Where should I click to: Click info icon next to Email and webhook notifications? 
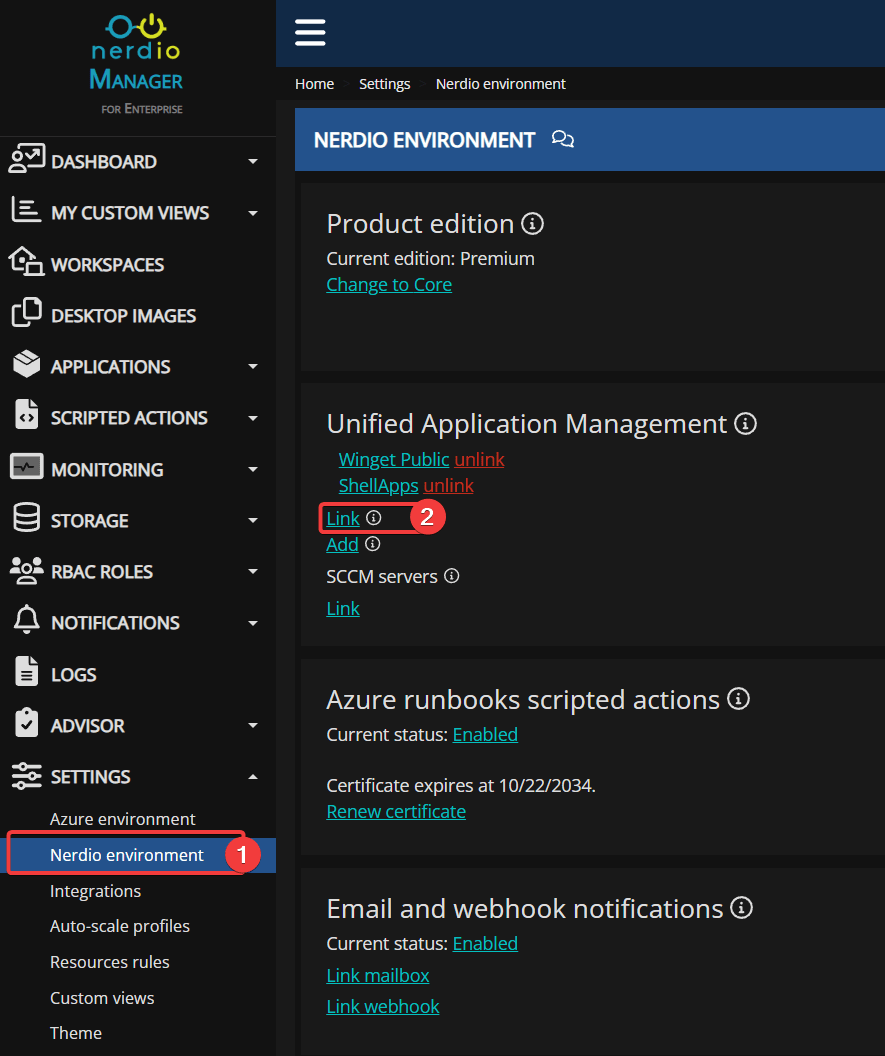click(742, 908)
